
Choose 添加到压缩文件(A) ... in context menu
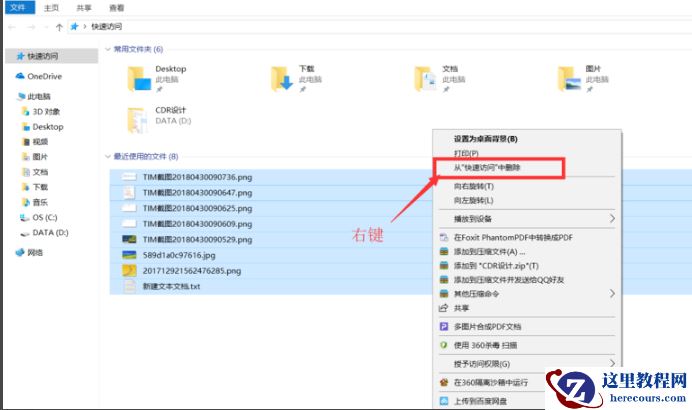pos(489,252)
